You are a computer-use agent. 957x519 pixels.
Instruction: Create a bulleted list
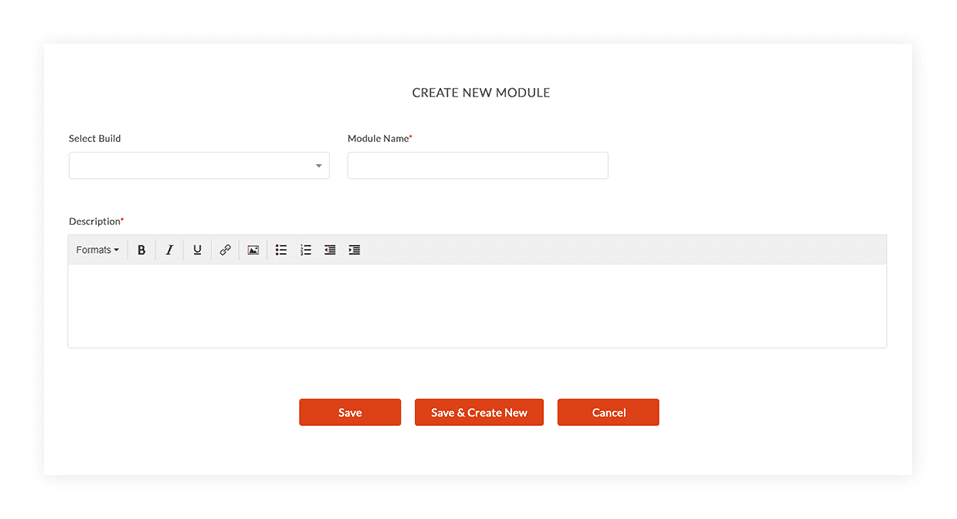pos(281,250)
